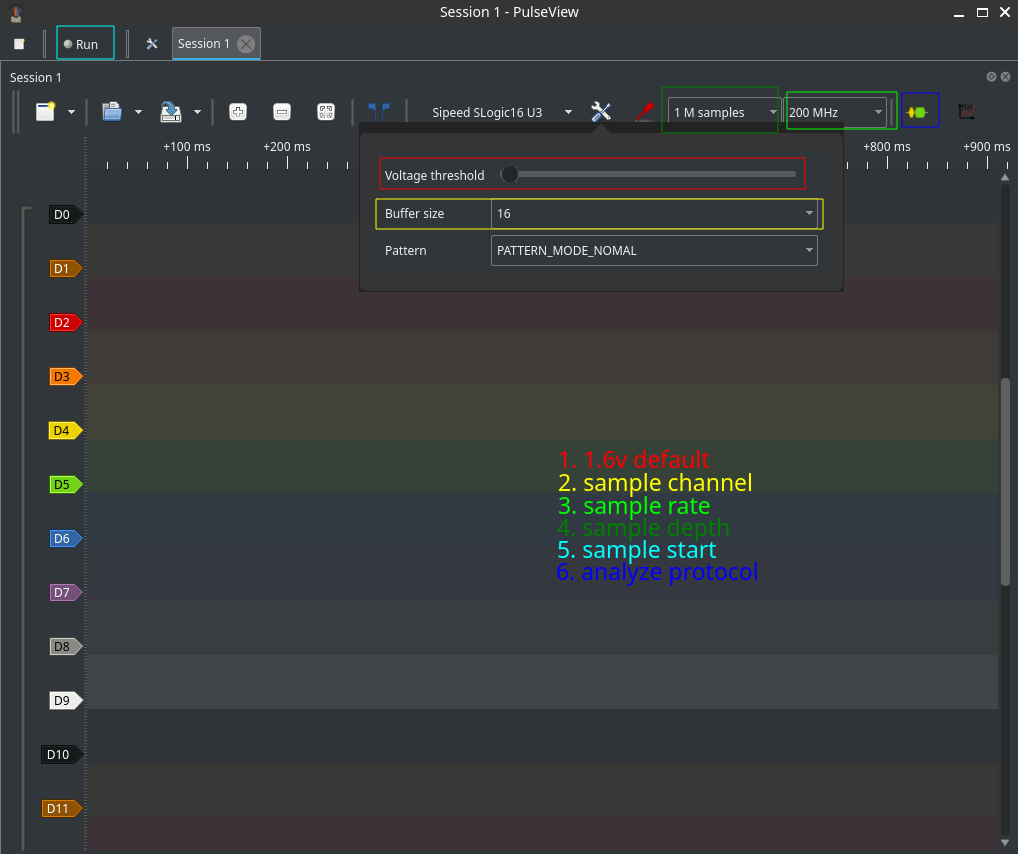This screenshot has width=1018, height=854.
Task: Switch to the Session 1 tab
Action: coord(204,44)
